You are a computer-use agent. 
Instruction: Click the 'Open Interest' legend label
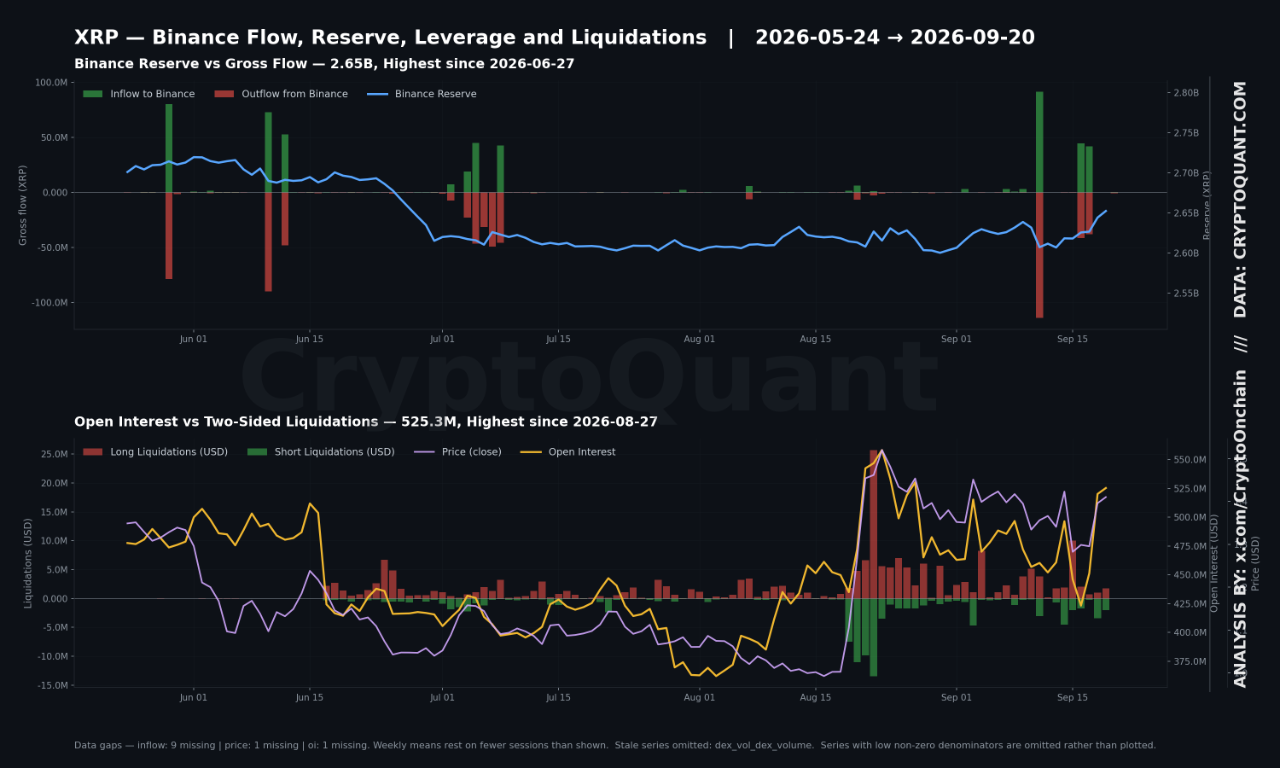582,452
